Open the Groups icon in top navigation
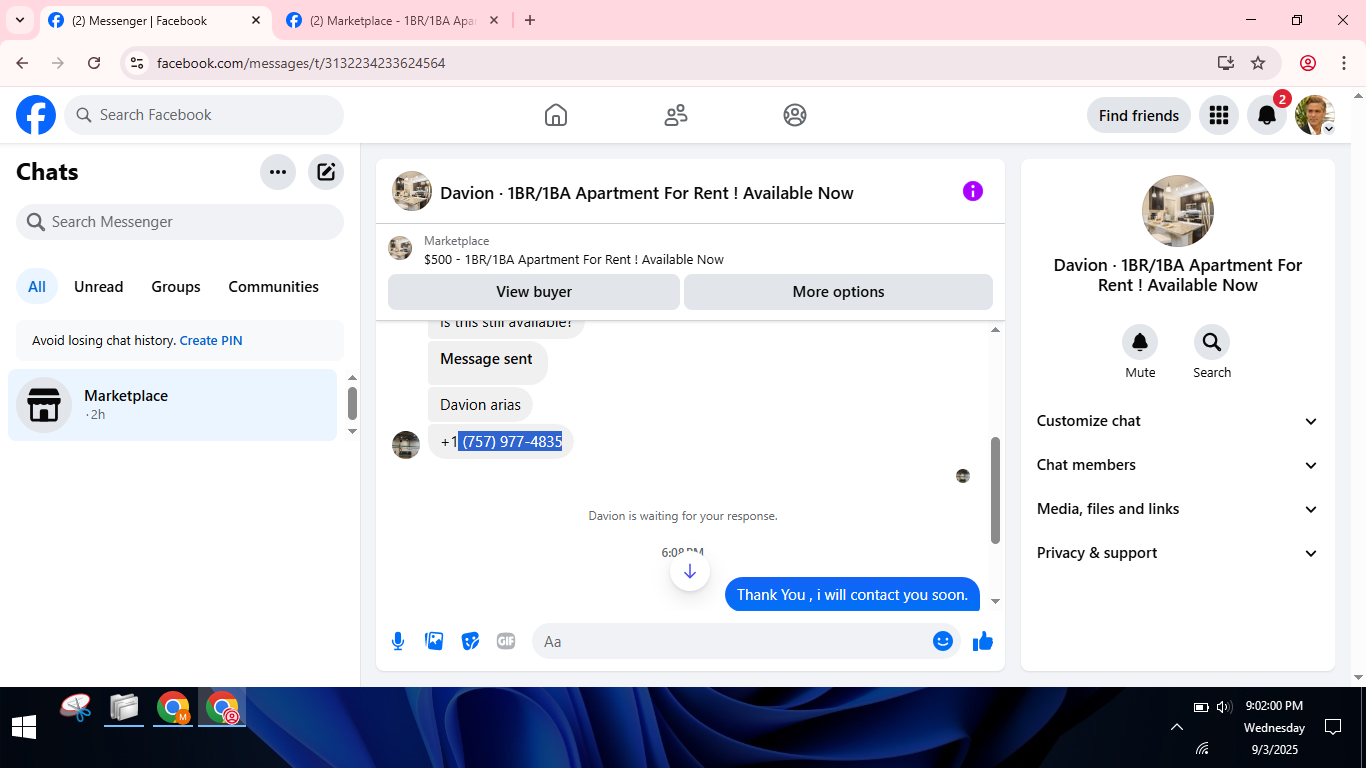Screen dimensions: 1366x768 [795, 115]
